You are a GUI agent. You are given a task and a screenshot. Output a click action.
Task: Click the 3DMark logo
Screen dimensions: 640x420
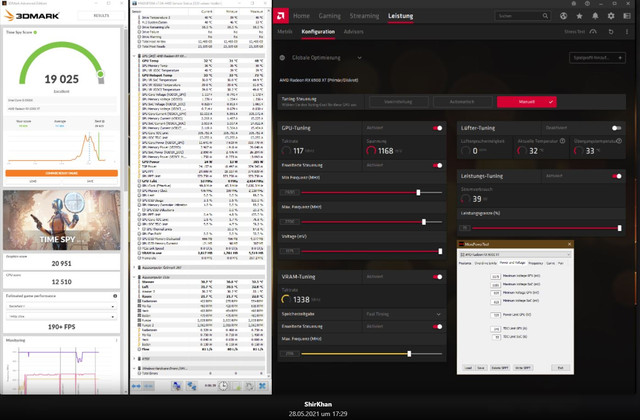point(31,16)
